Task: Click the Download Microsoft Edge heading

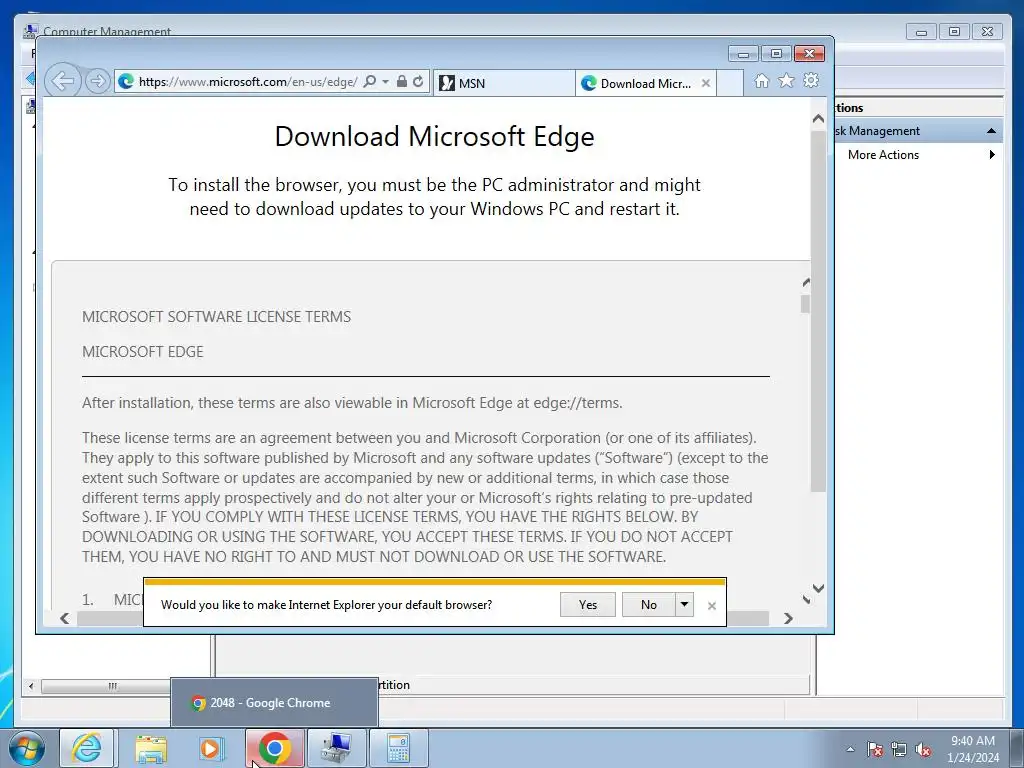Action: click(x=434, y=136)
